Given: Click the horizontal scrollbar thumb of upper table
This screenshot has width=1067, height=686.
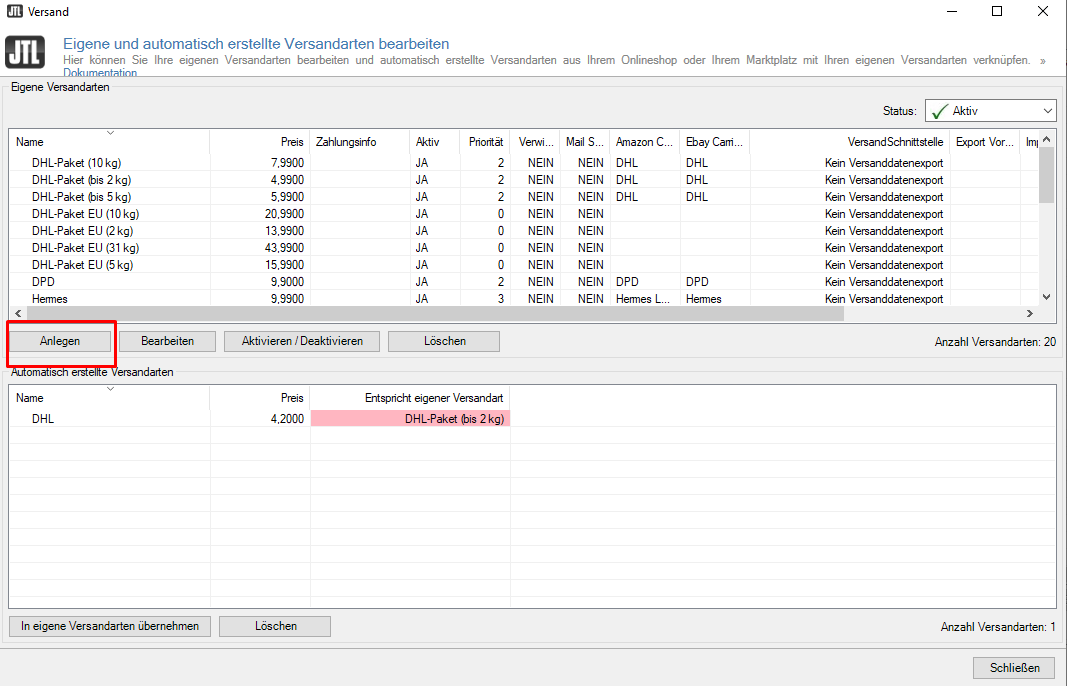Looking at the screenshot, I should click(435, 314).
